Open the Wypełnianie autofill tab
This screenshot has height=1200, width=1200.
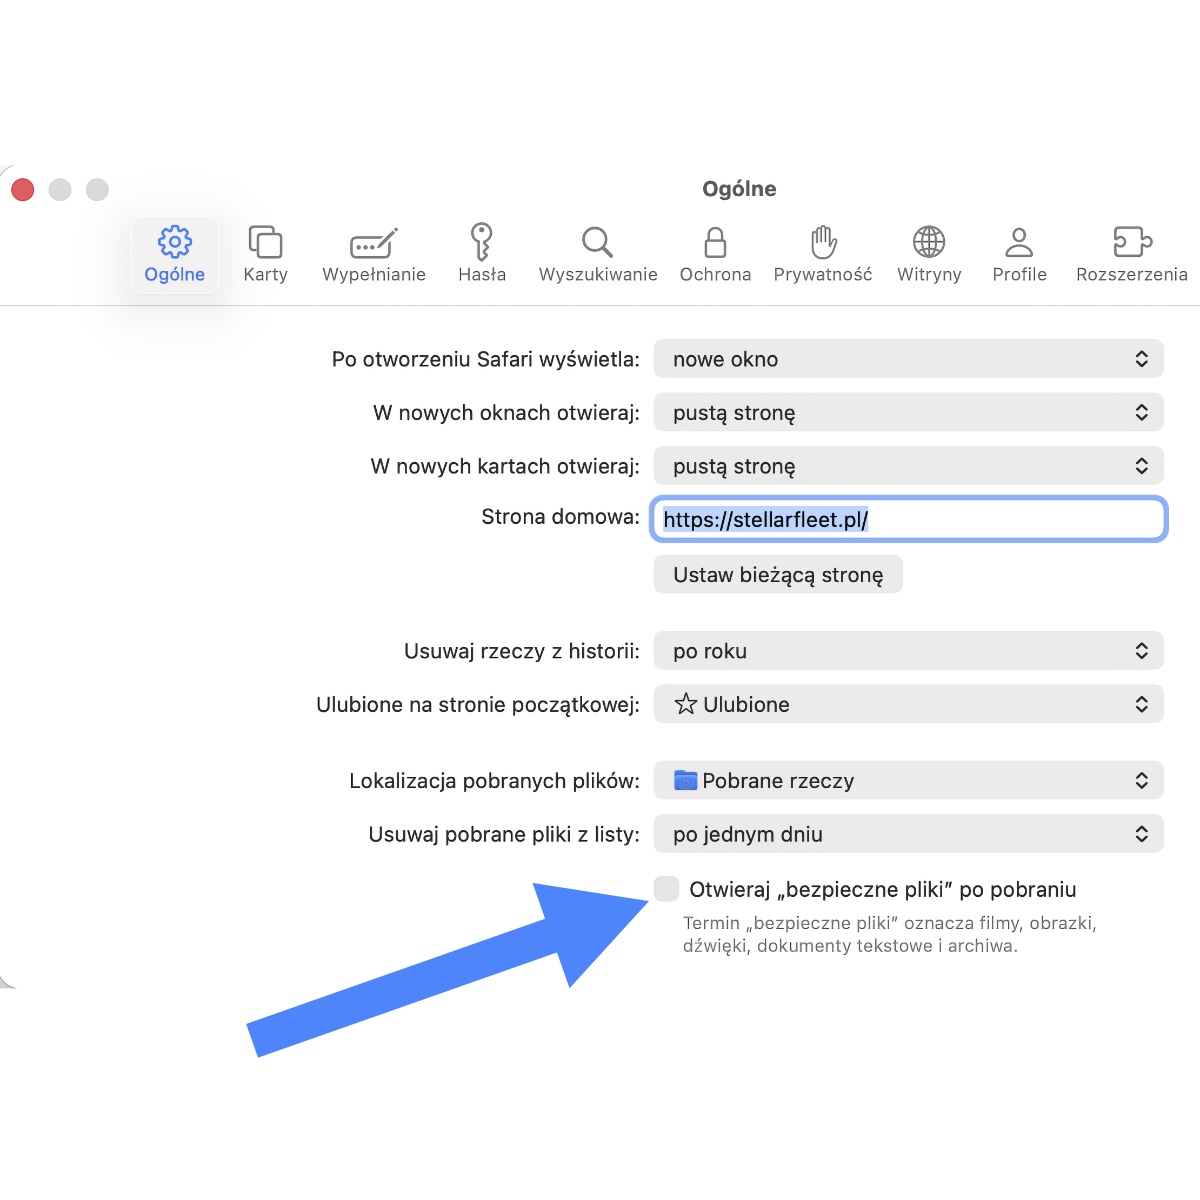tap(374, 255)
